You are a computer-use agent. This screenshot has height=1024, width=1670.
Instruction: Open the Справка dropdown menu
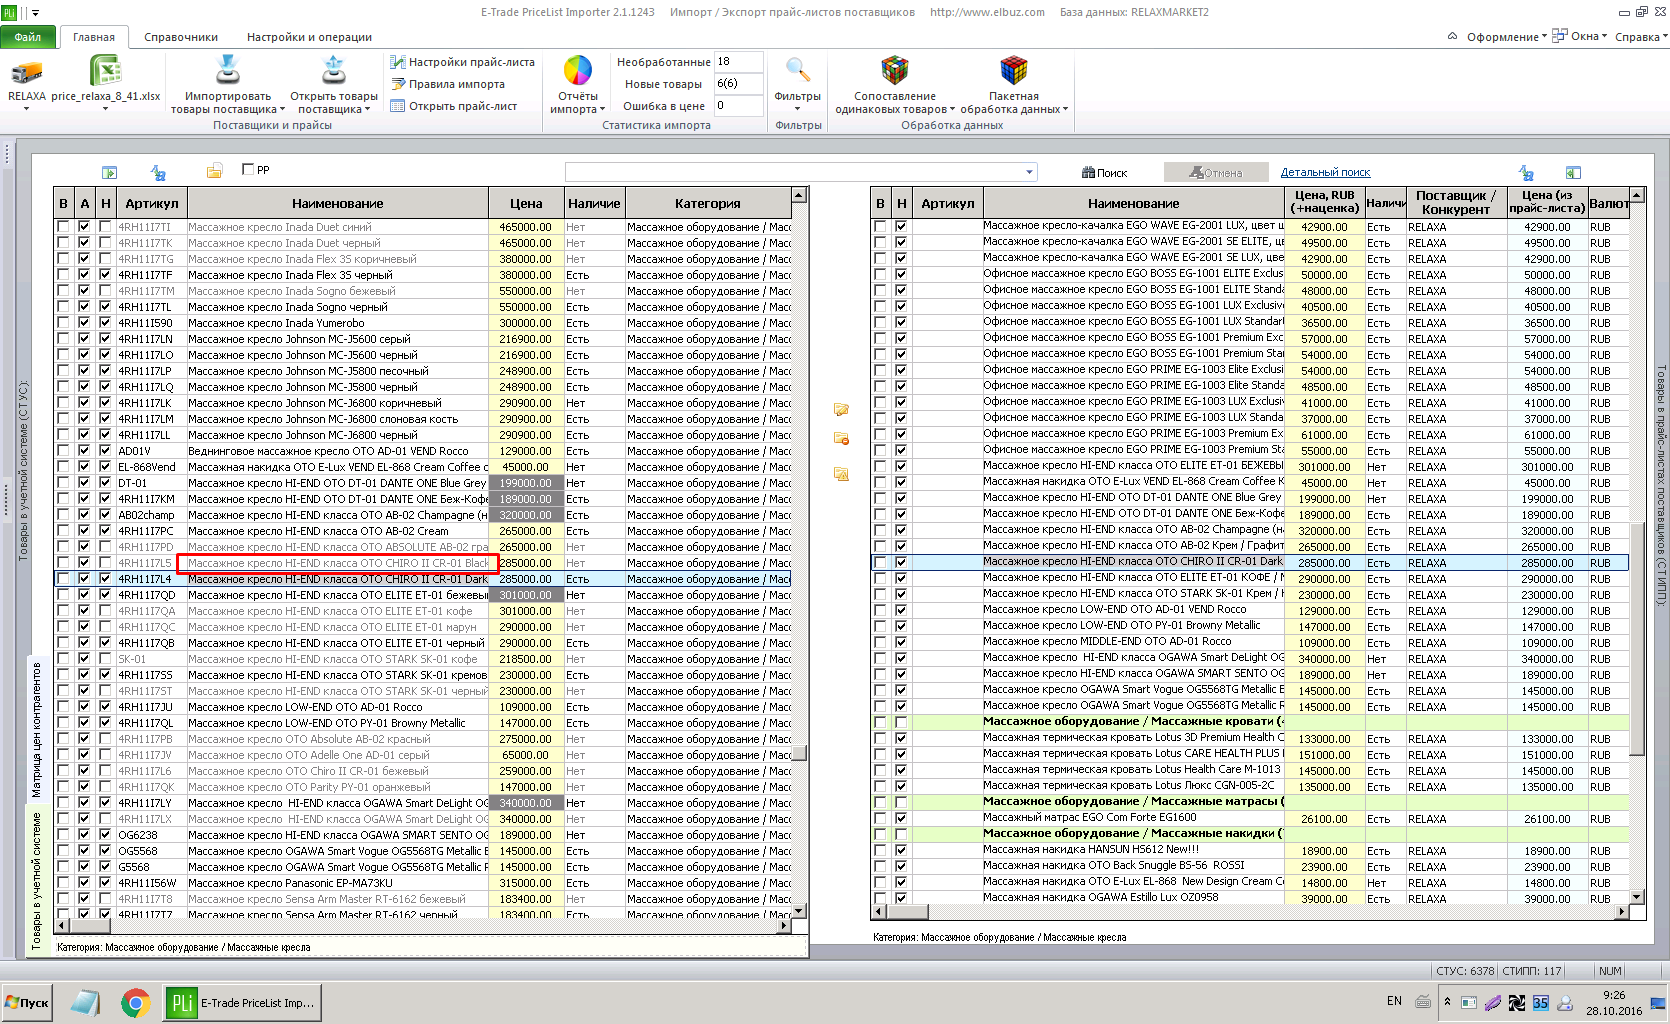pyautogui.click(x=1641, y=37)
